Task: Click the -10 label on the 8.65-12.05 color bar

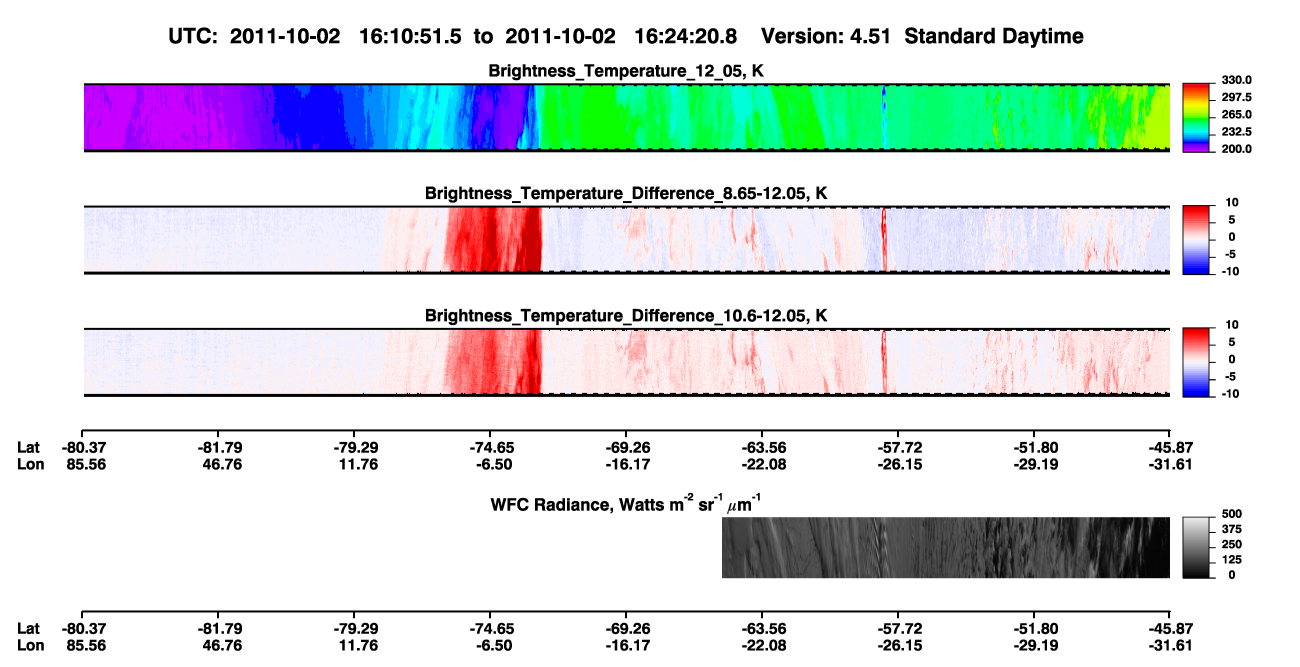Action: (1231, 270)
